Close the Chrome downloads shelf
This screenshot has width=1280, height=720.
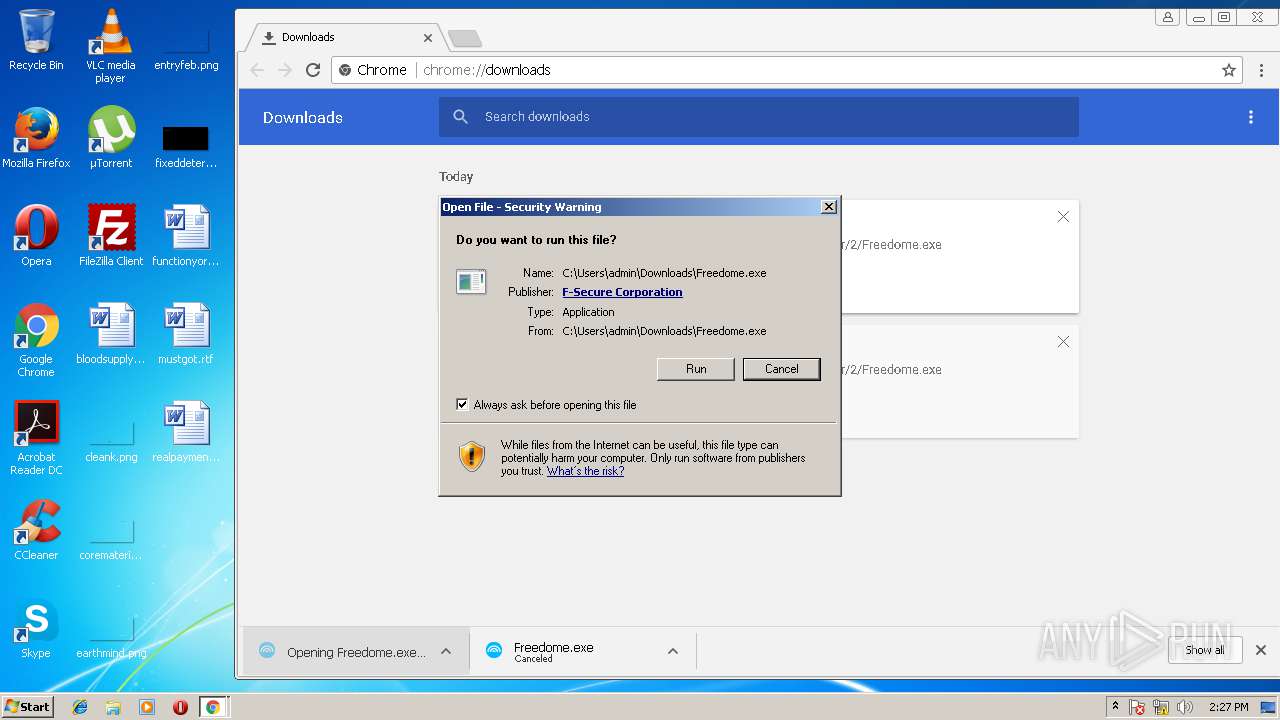[1261, 650]
